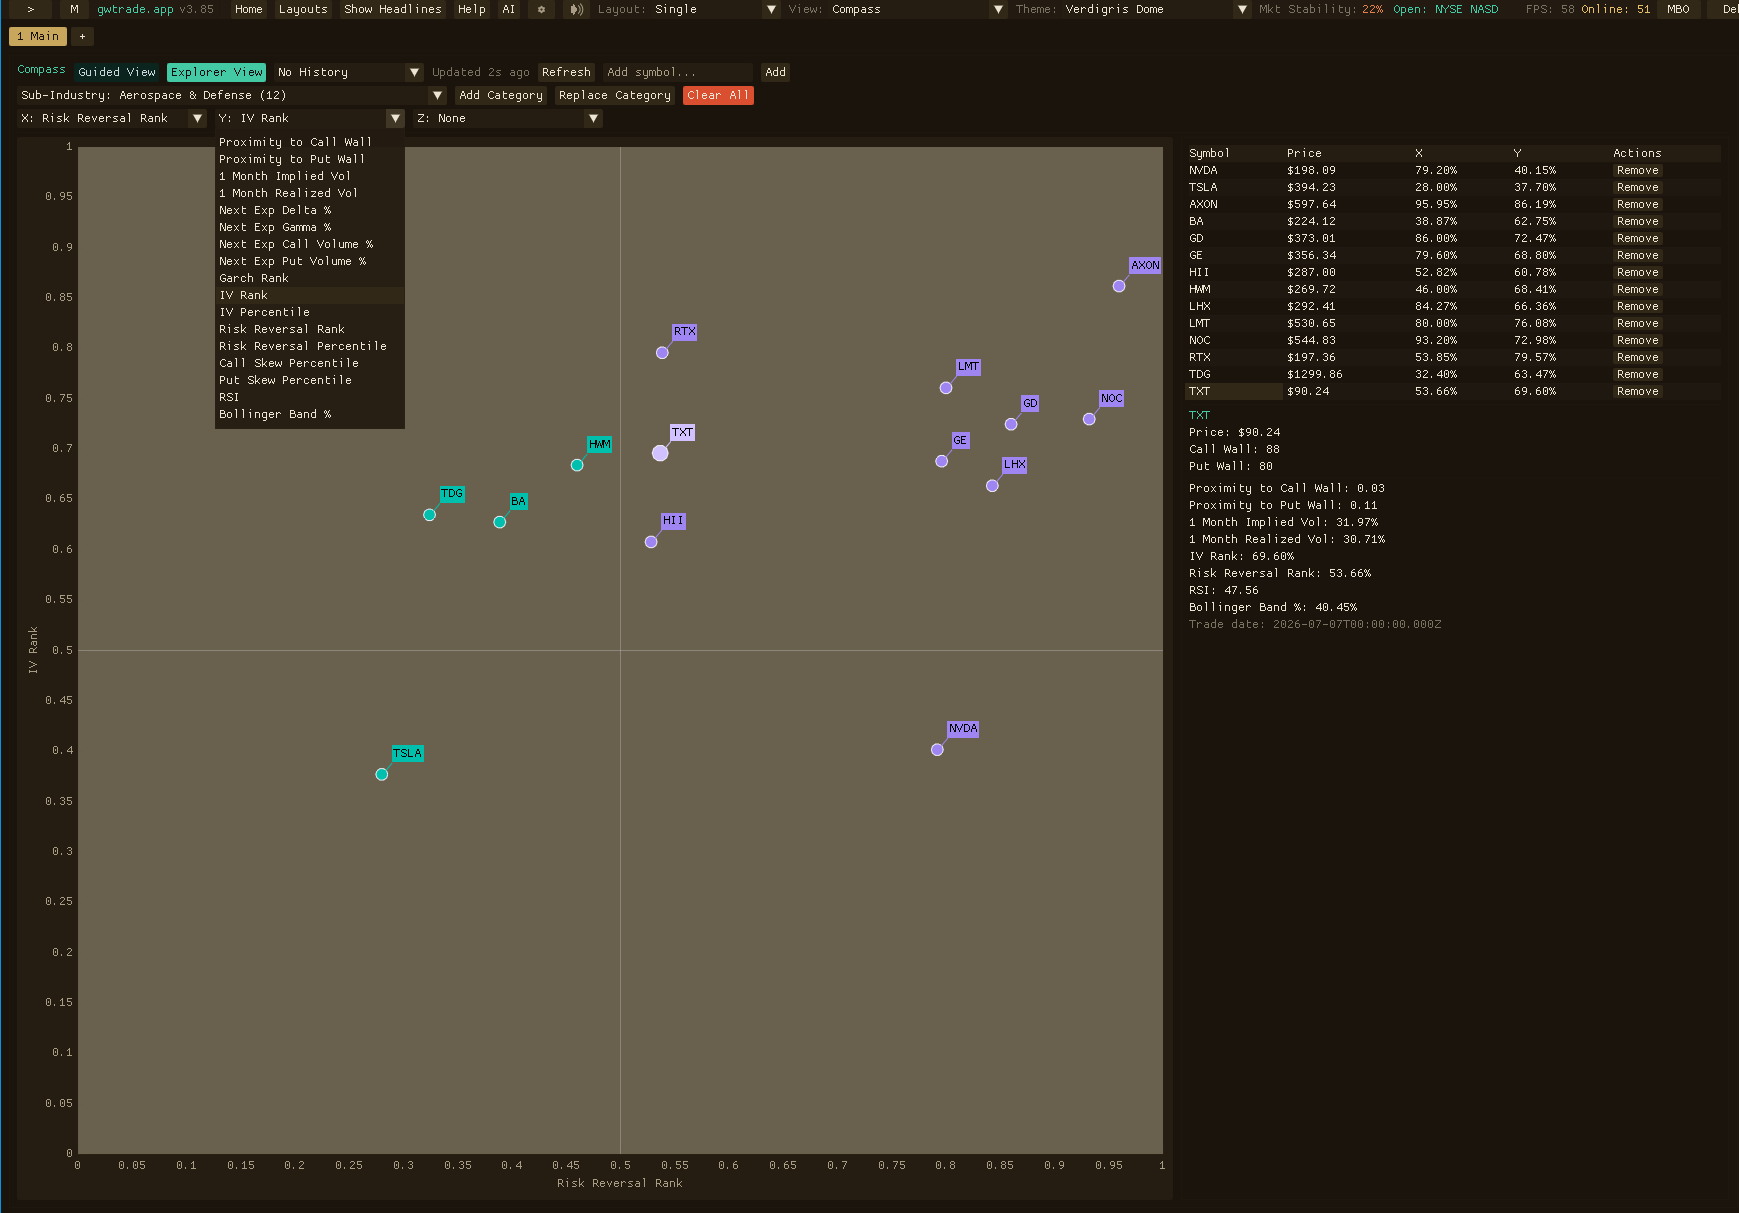Choose IV Percentile option
Viewport: 1739px width, 1213px height.
[309, 312]
